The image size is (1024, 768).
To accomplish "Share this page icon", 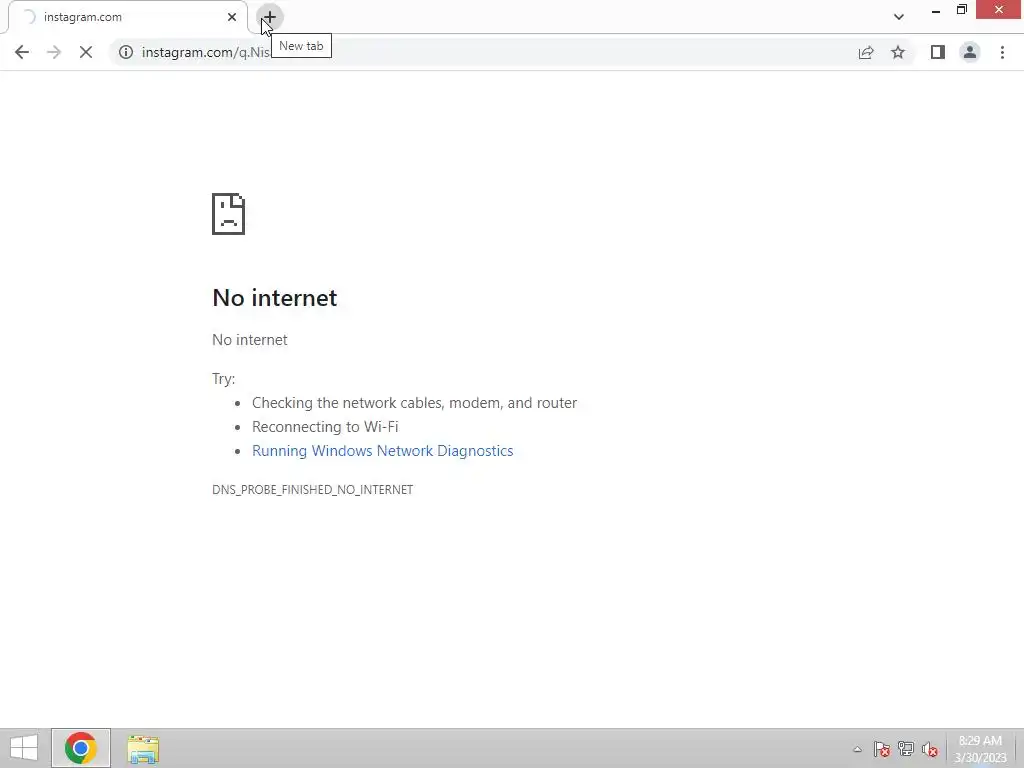I will 866,52.
